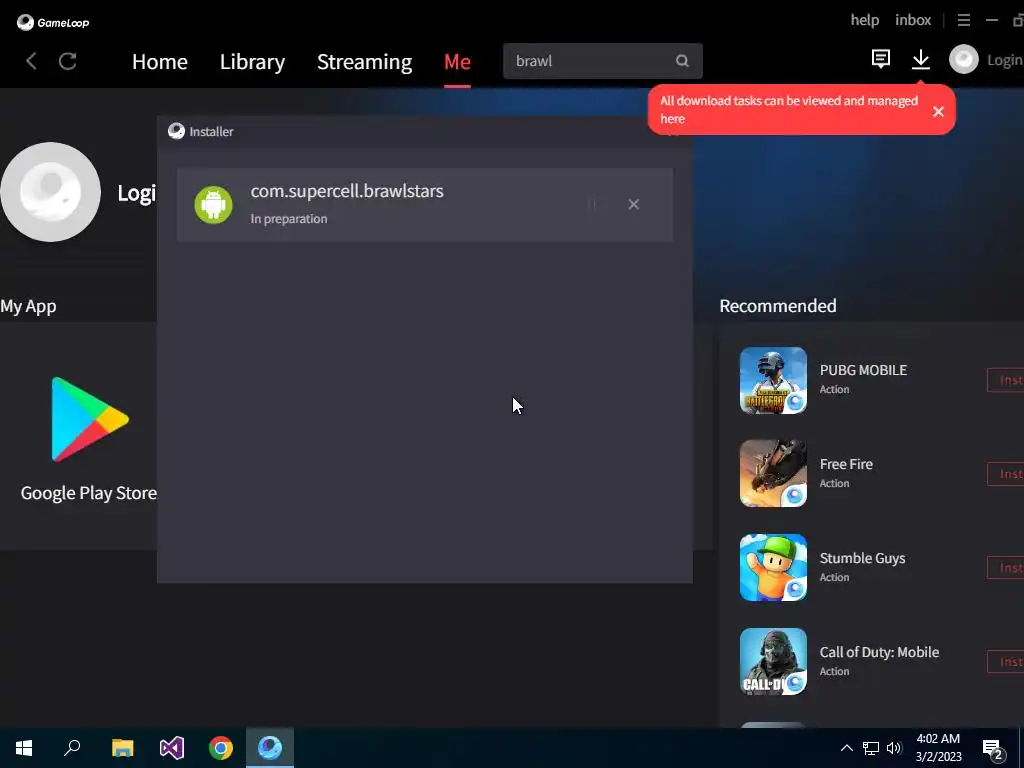Viewport: 1024px width, 768px height.
Task: Click the My App heading
Action: [28, 306]
